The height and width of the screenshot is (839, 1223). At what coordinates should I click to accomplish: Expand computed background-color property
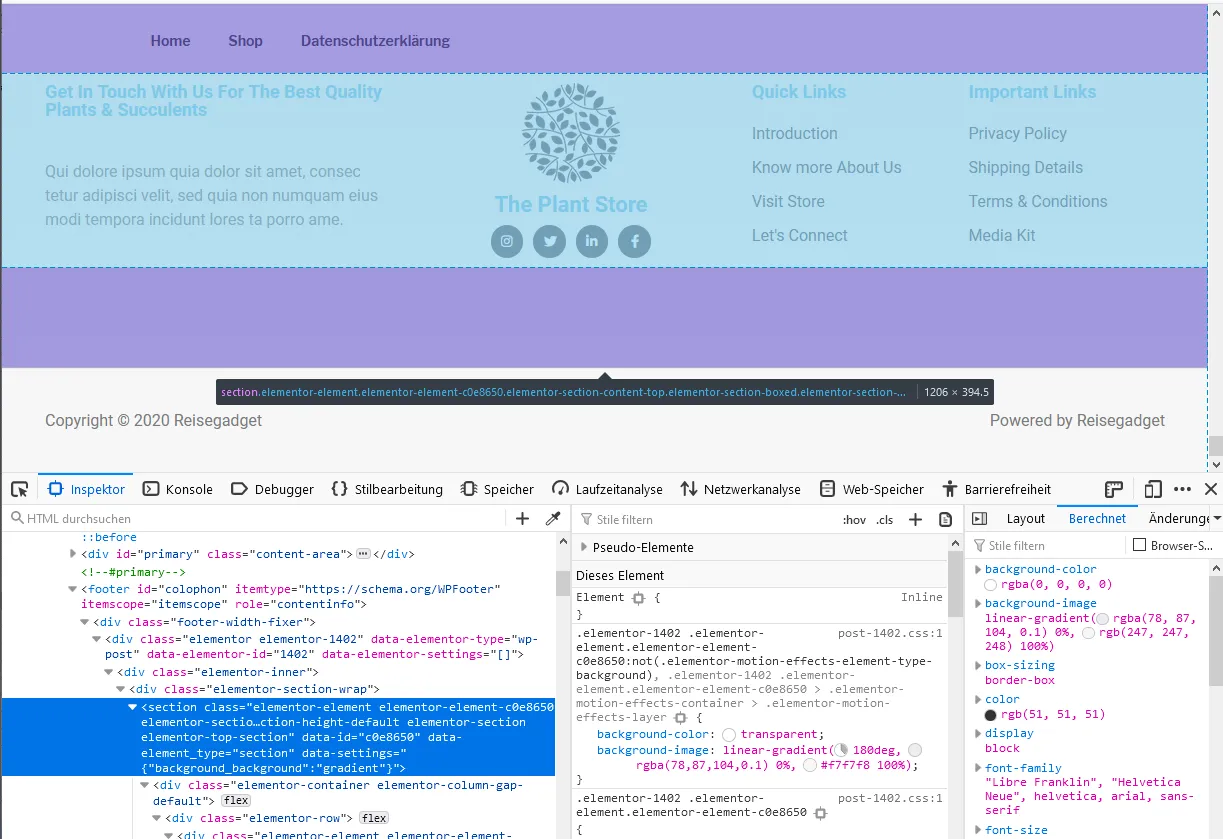979,569
